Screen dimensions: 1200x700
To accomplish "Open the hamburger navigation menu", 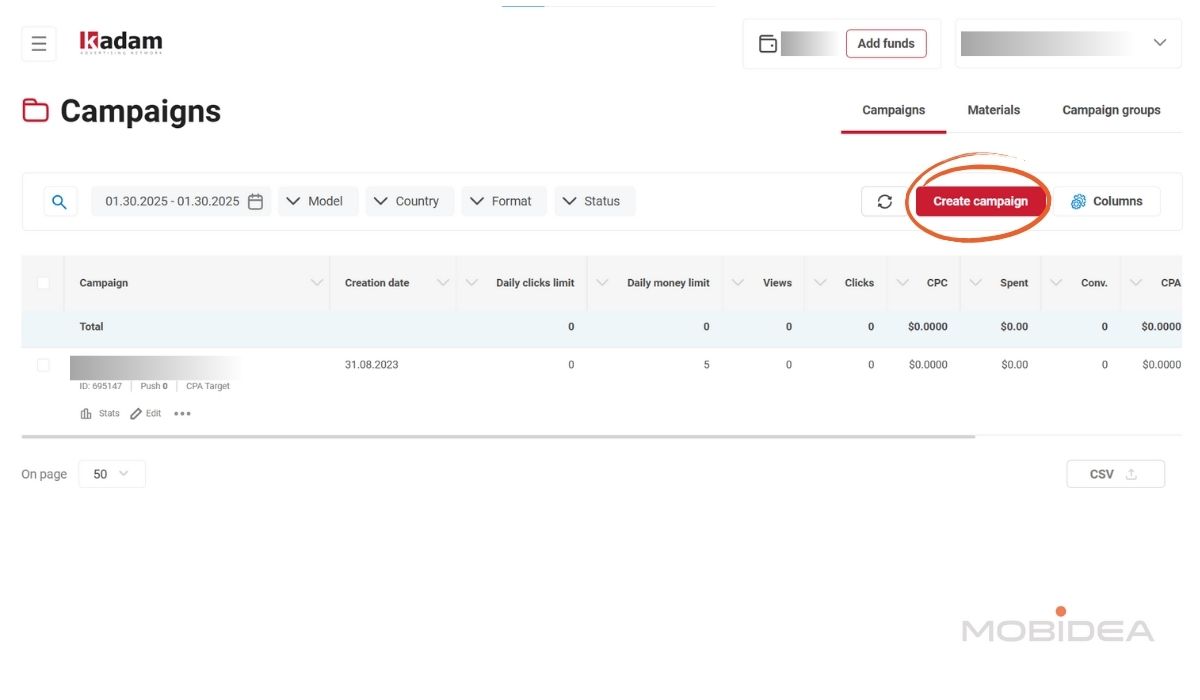I will [x=39, y=44].
